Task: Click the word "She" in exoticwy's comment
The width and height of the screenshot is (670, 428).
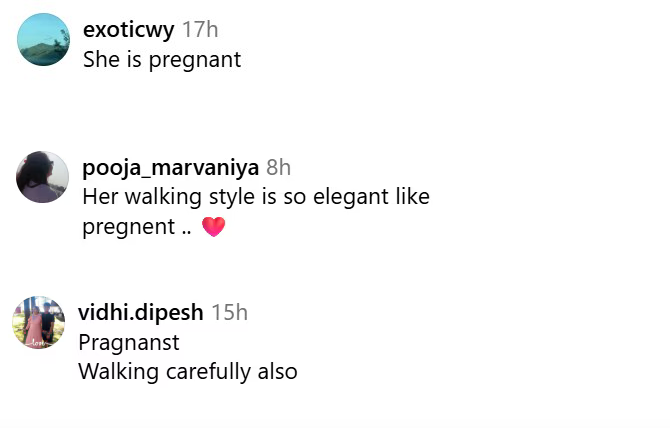Action: pos(102,60)
